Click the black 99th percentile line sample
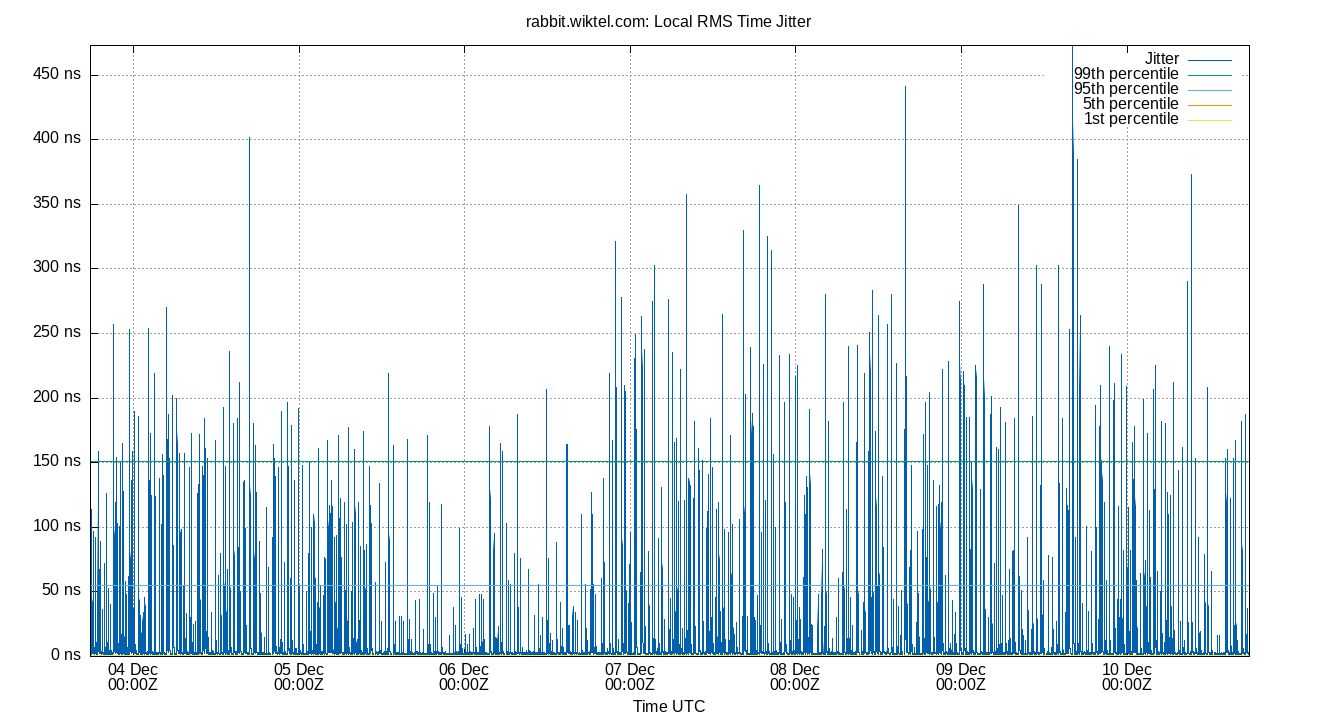The image size is (1340, 720). point(1210,73)
